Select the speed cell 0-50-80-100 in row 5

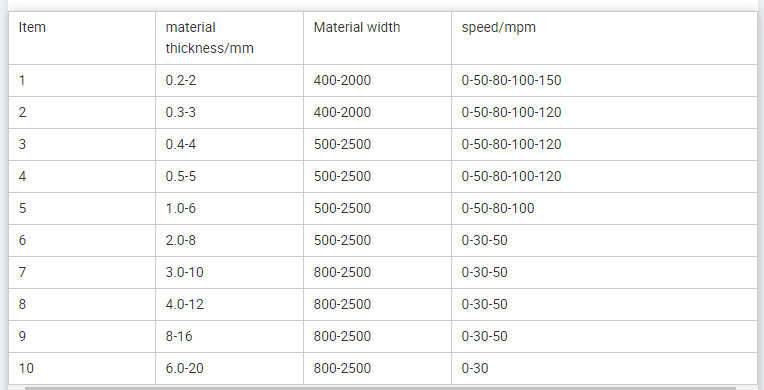(x=604, y=209)
